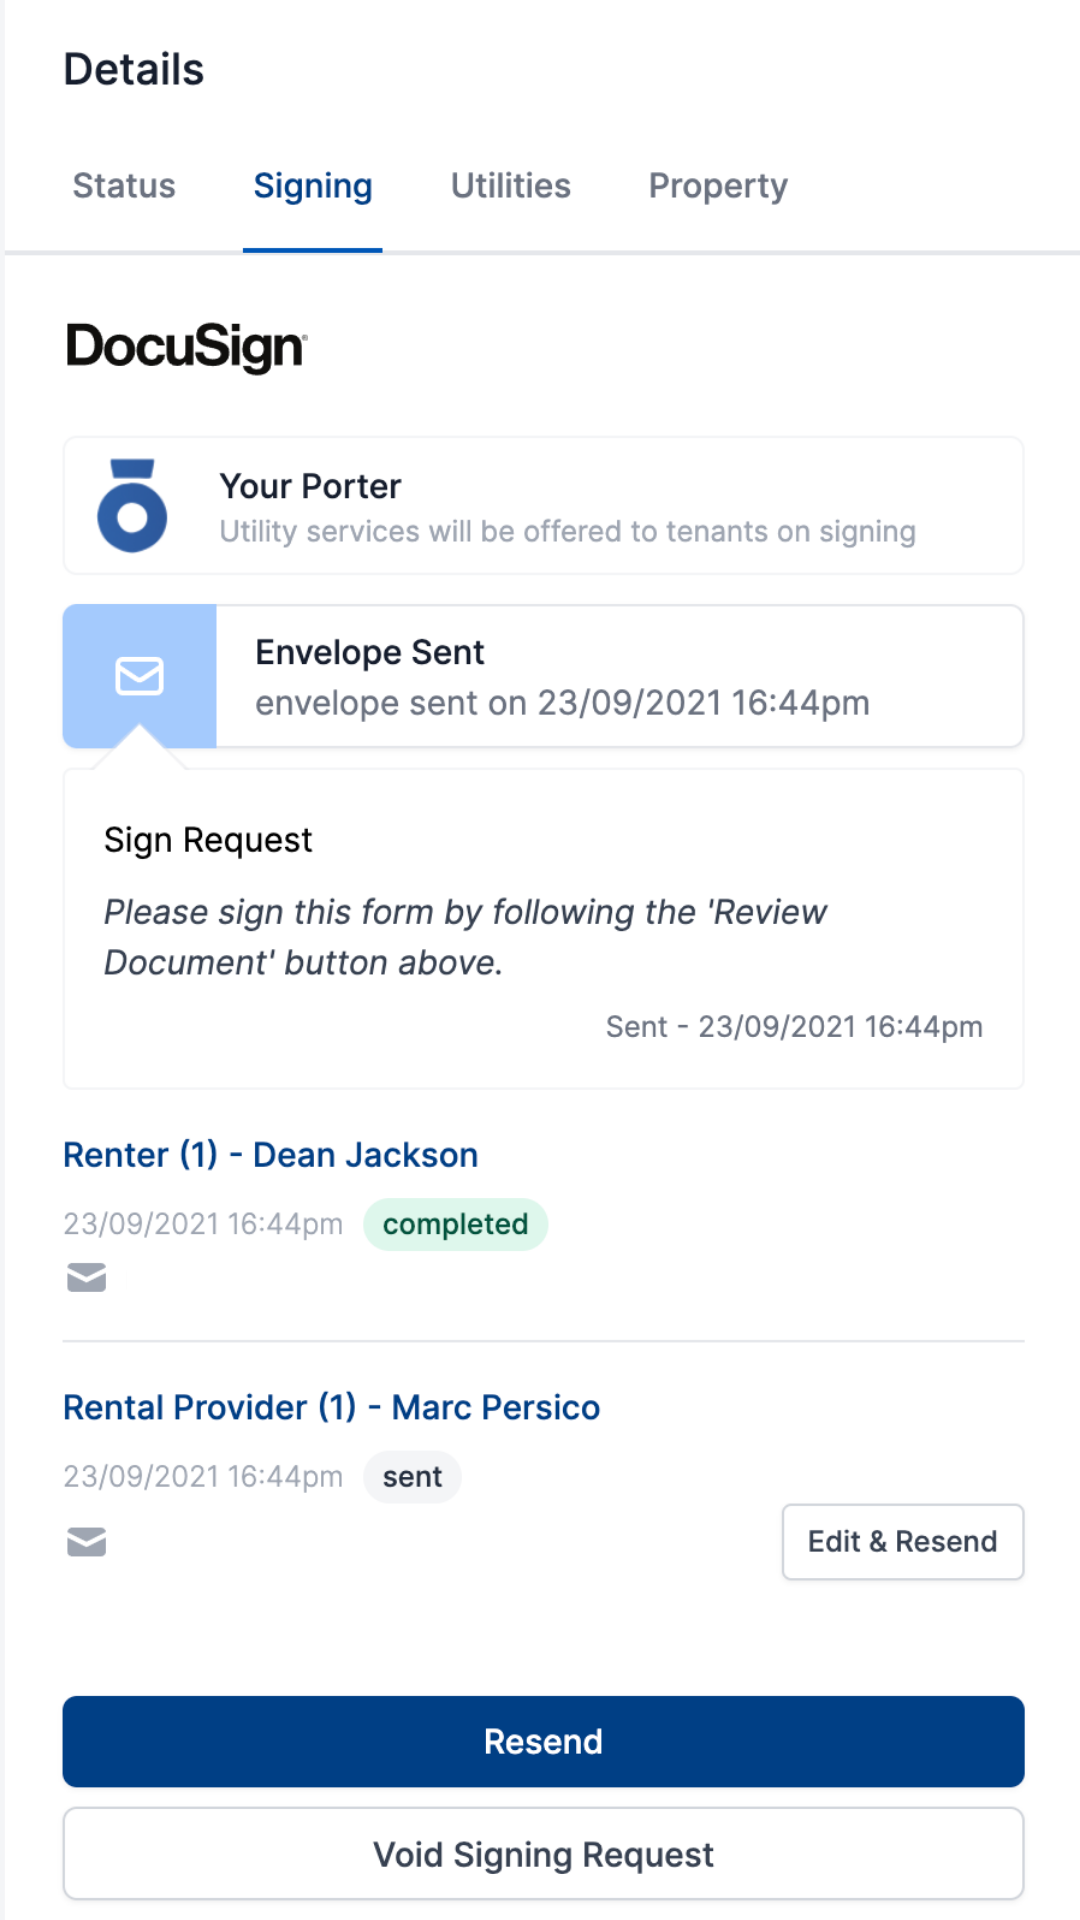Click the Edit & Resend button

pyautogui.click(x=902, y=1542)
